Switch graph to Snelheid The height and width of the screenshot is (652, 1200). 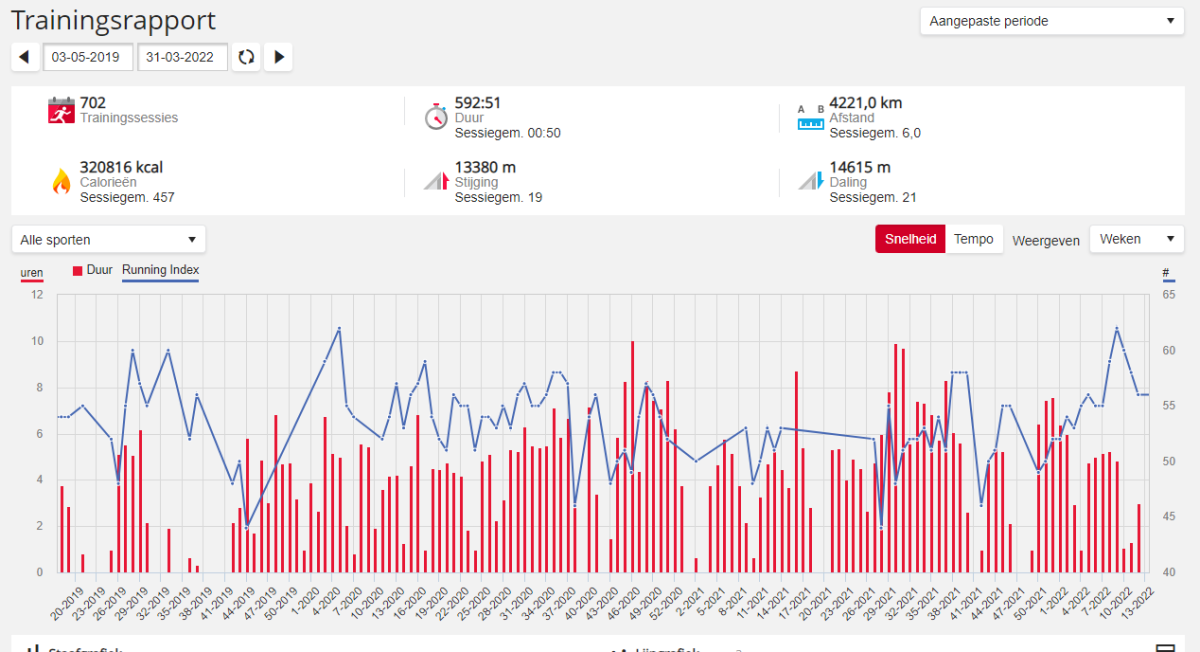(910, 239)
